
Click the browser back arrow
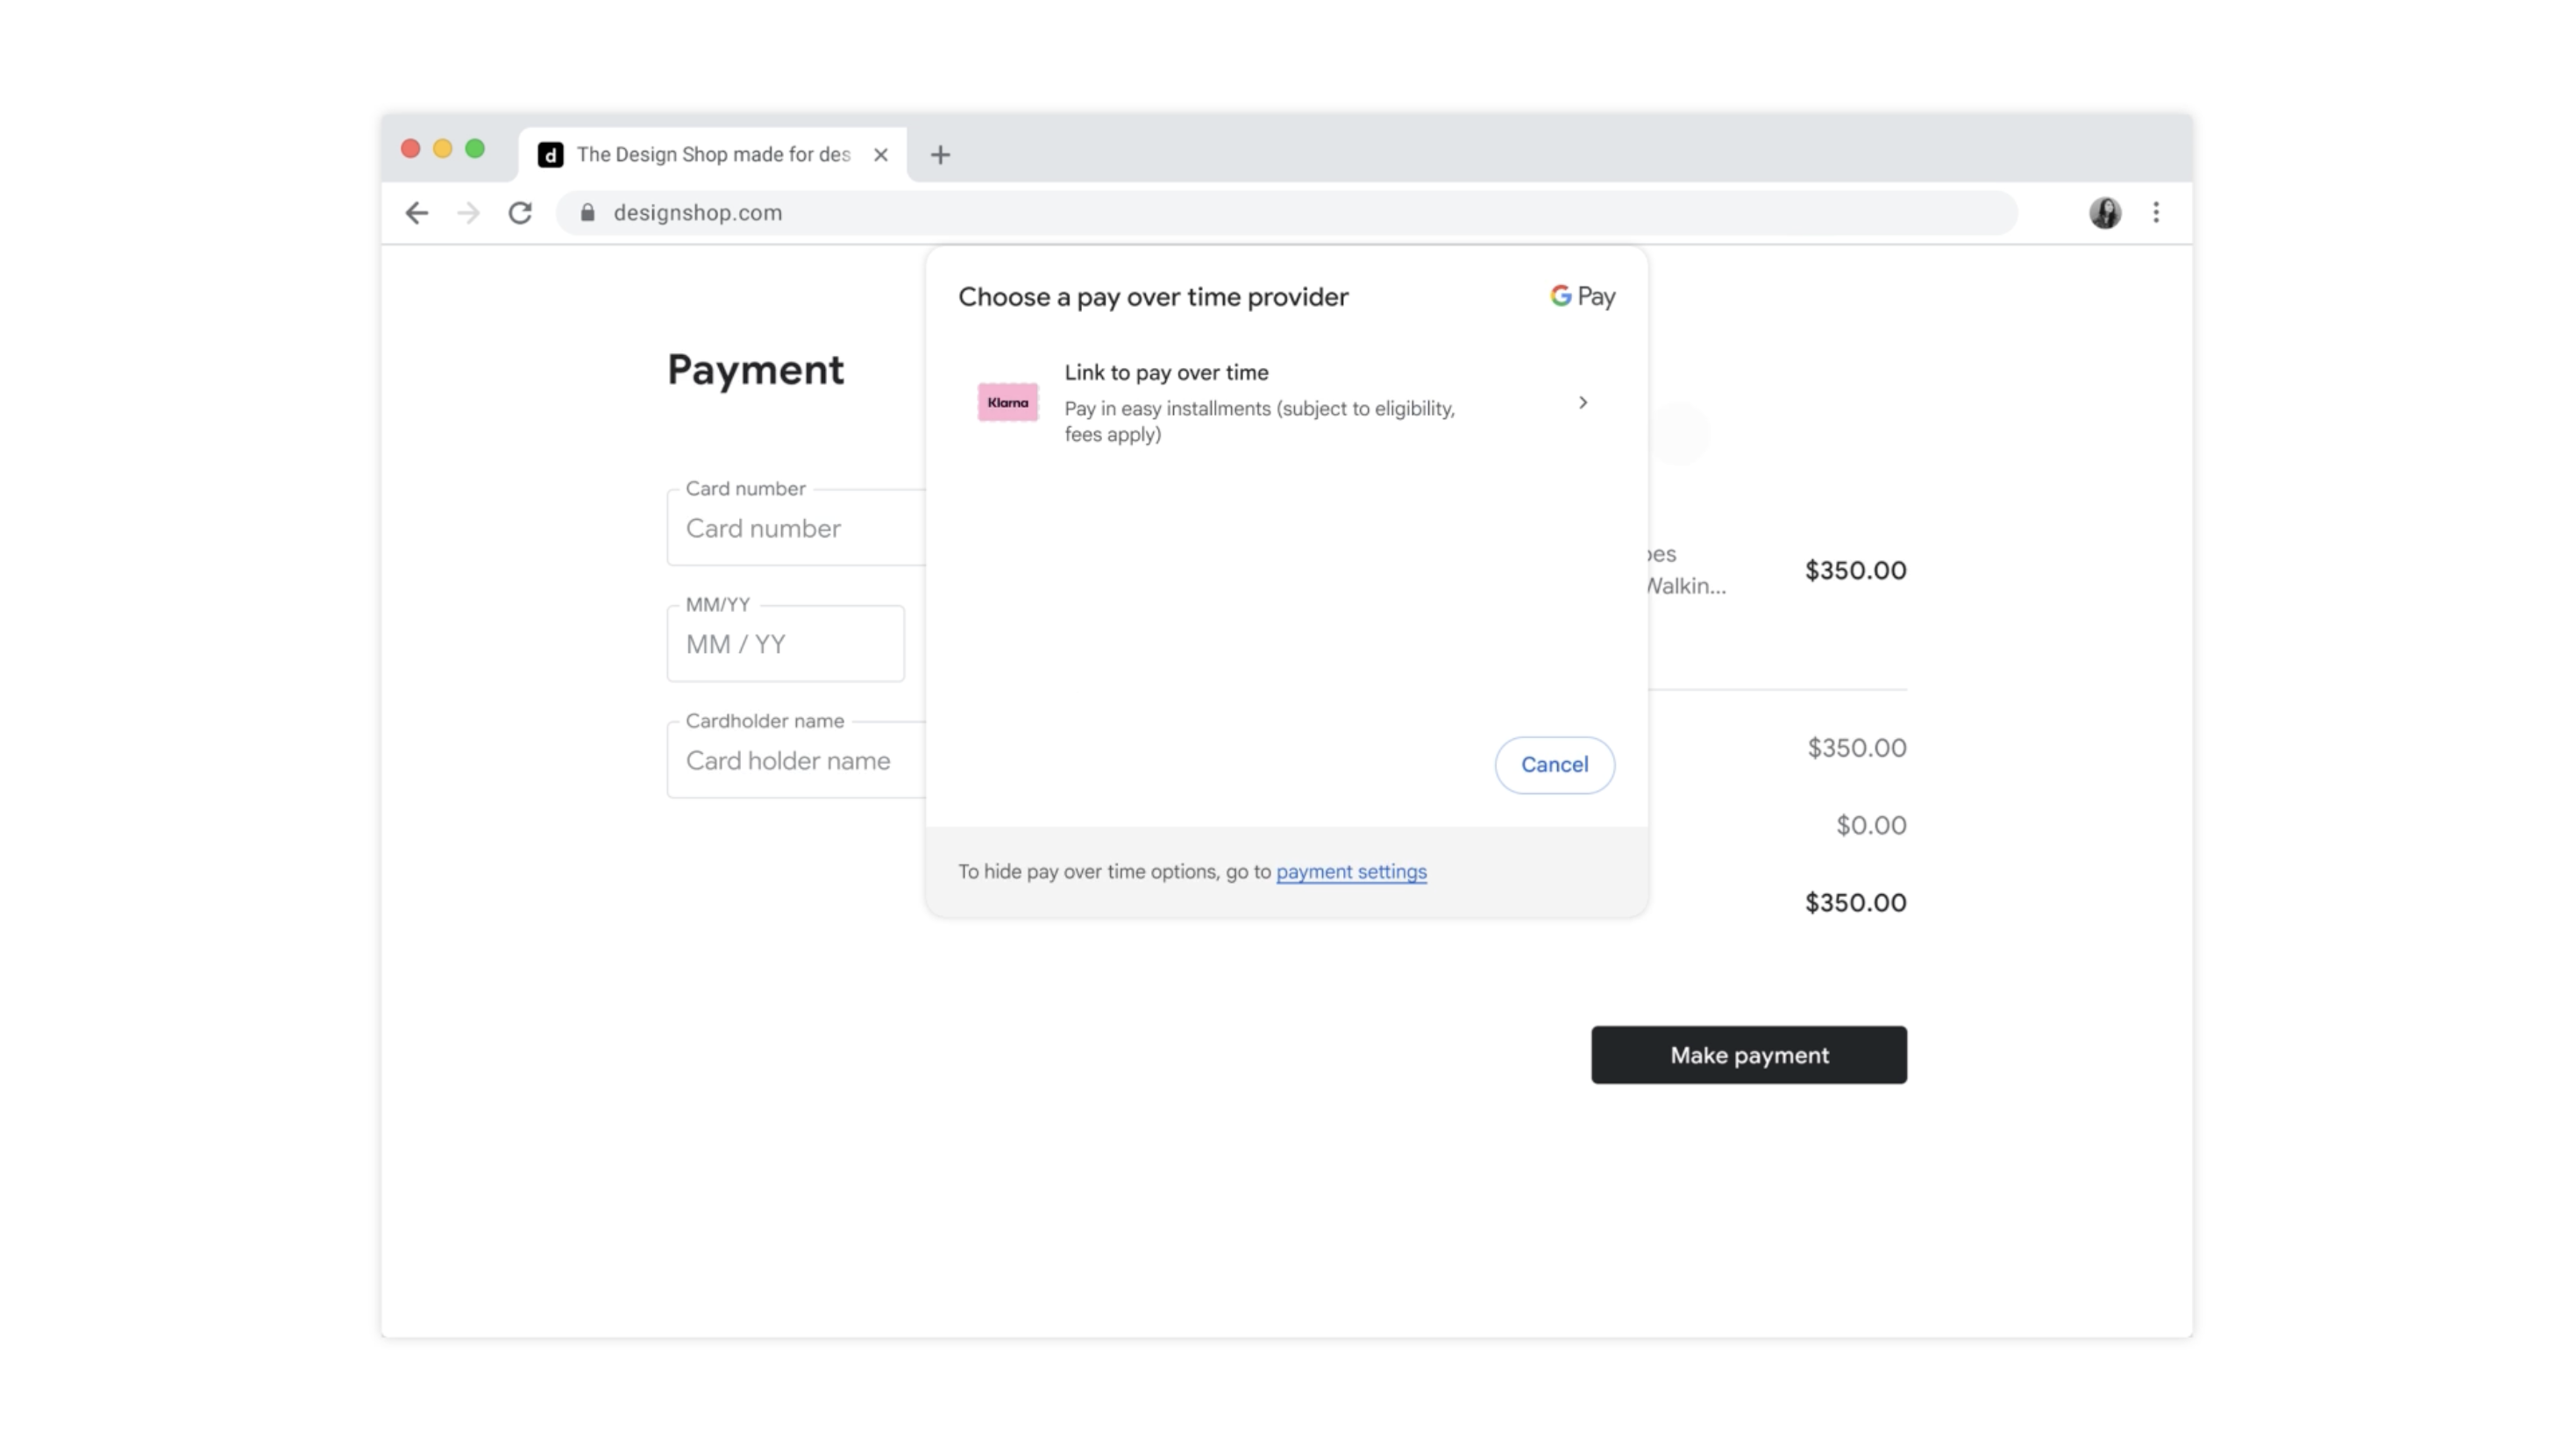point(417,212)
